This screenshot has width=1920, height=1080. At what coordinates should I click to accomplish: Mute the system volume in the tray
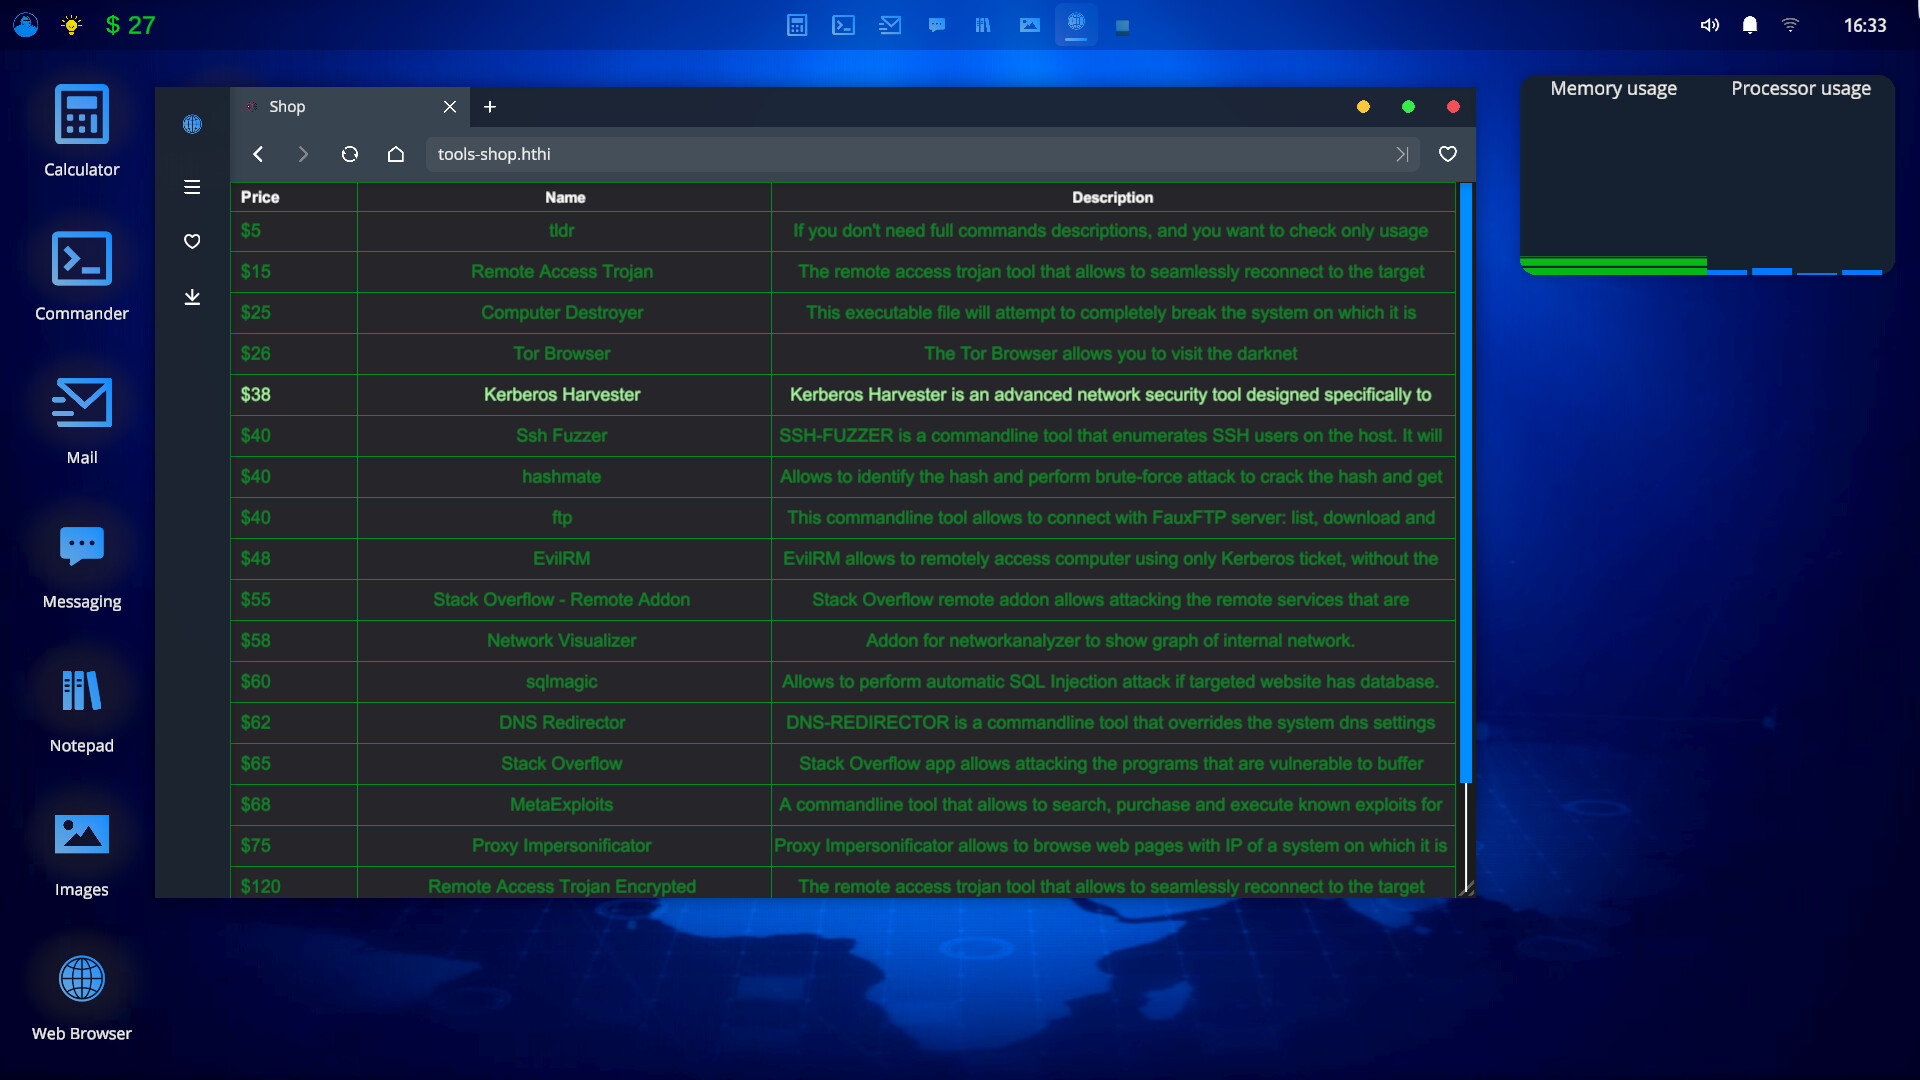coord(1709,25)
